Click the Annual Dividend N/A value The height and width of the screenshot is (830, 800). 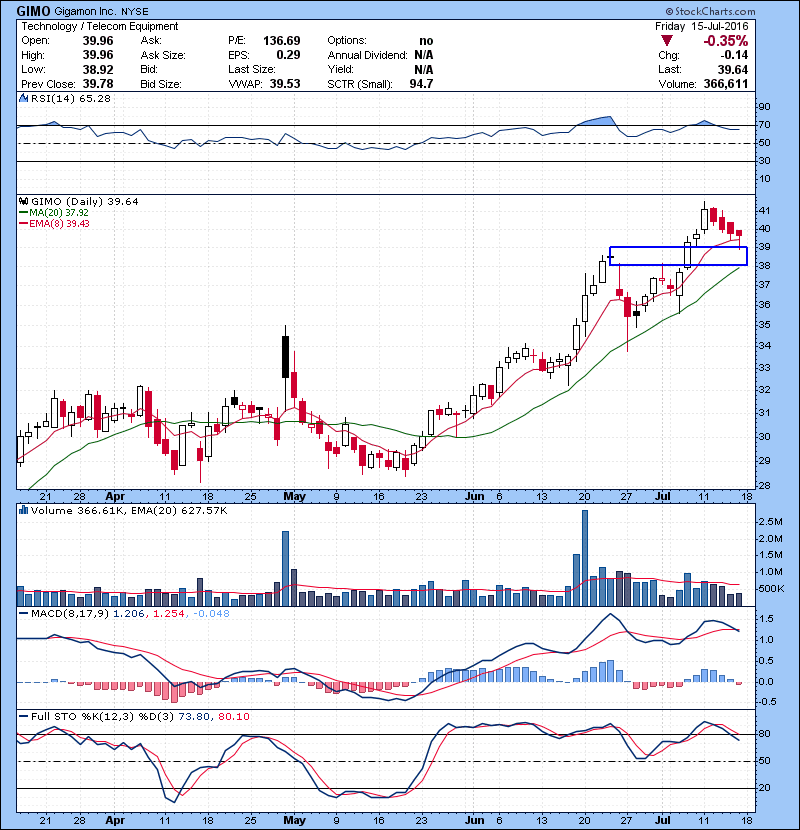(x=424, y=55)
